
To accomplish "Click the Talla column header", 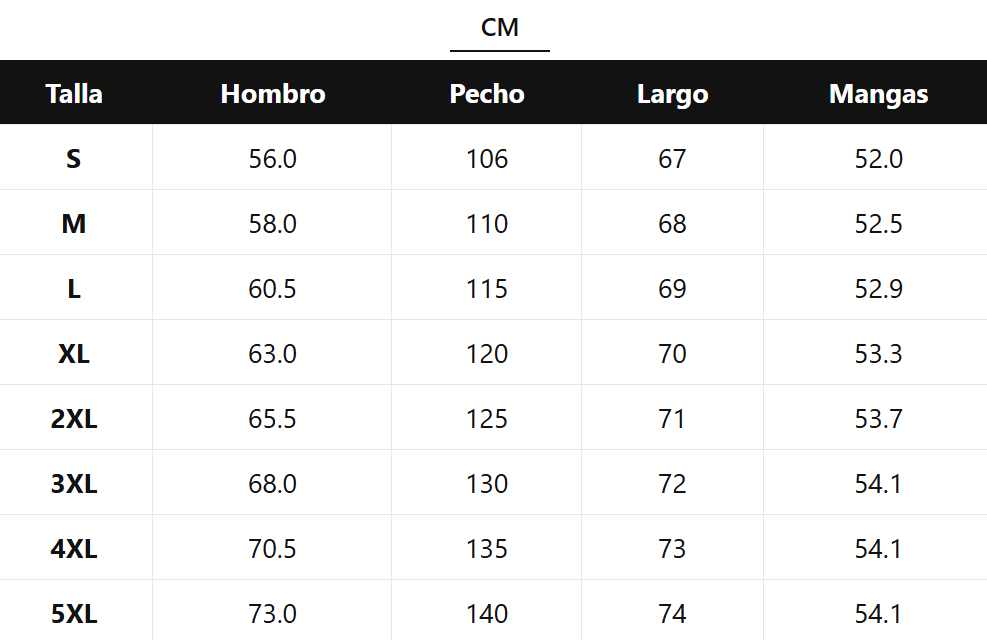I will coord(74,94).
